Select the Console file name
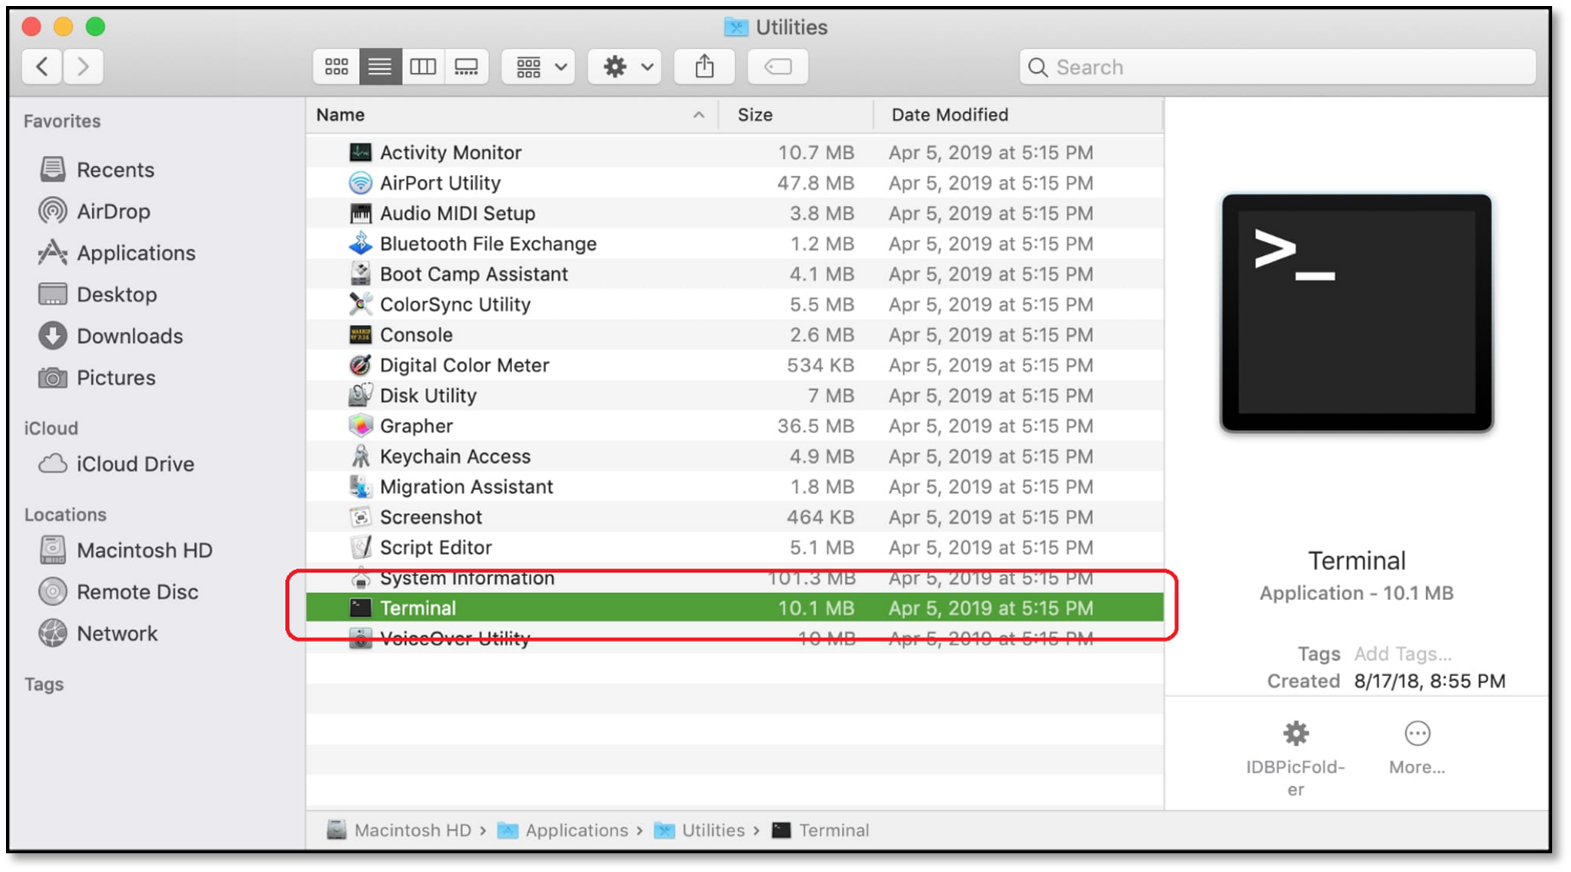1571x872 pixels. pos(416,335)
